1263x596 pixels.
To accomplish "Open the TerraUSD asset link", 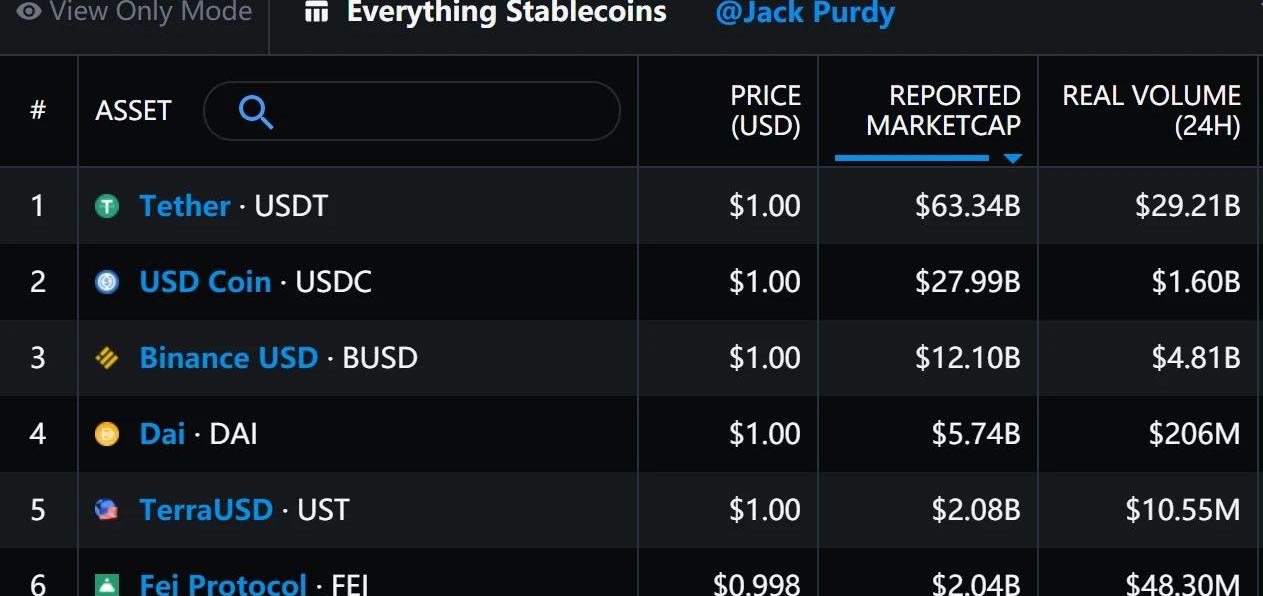I will click(206, 510).
